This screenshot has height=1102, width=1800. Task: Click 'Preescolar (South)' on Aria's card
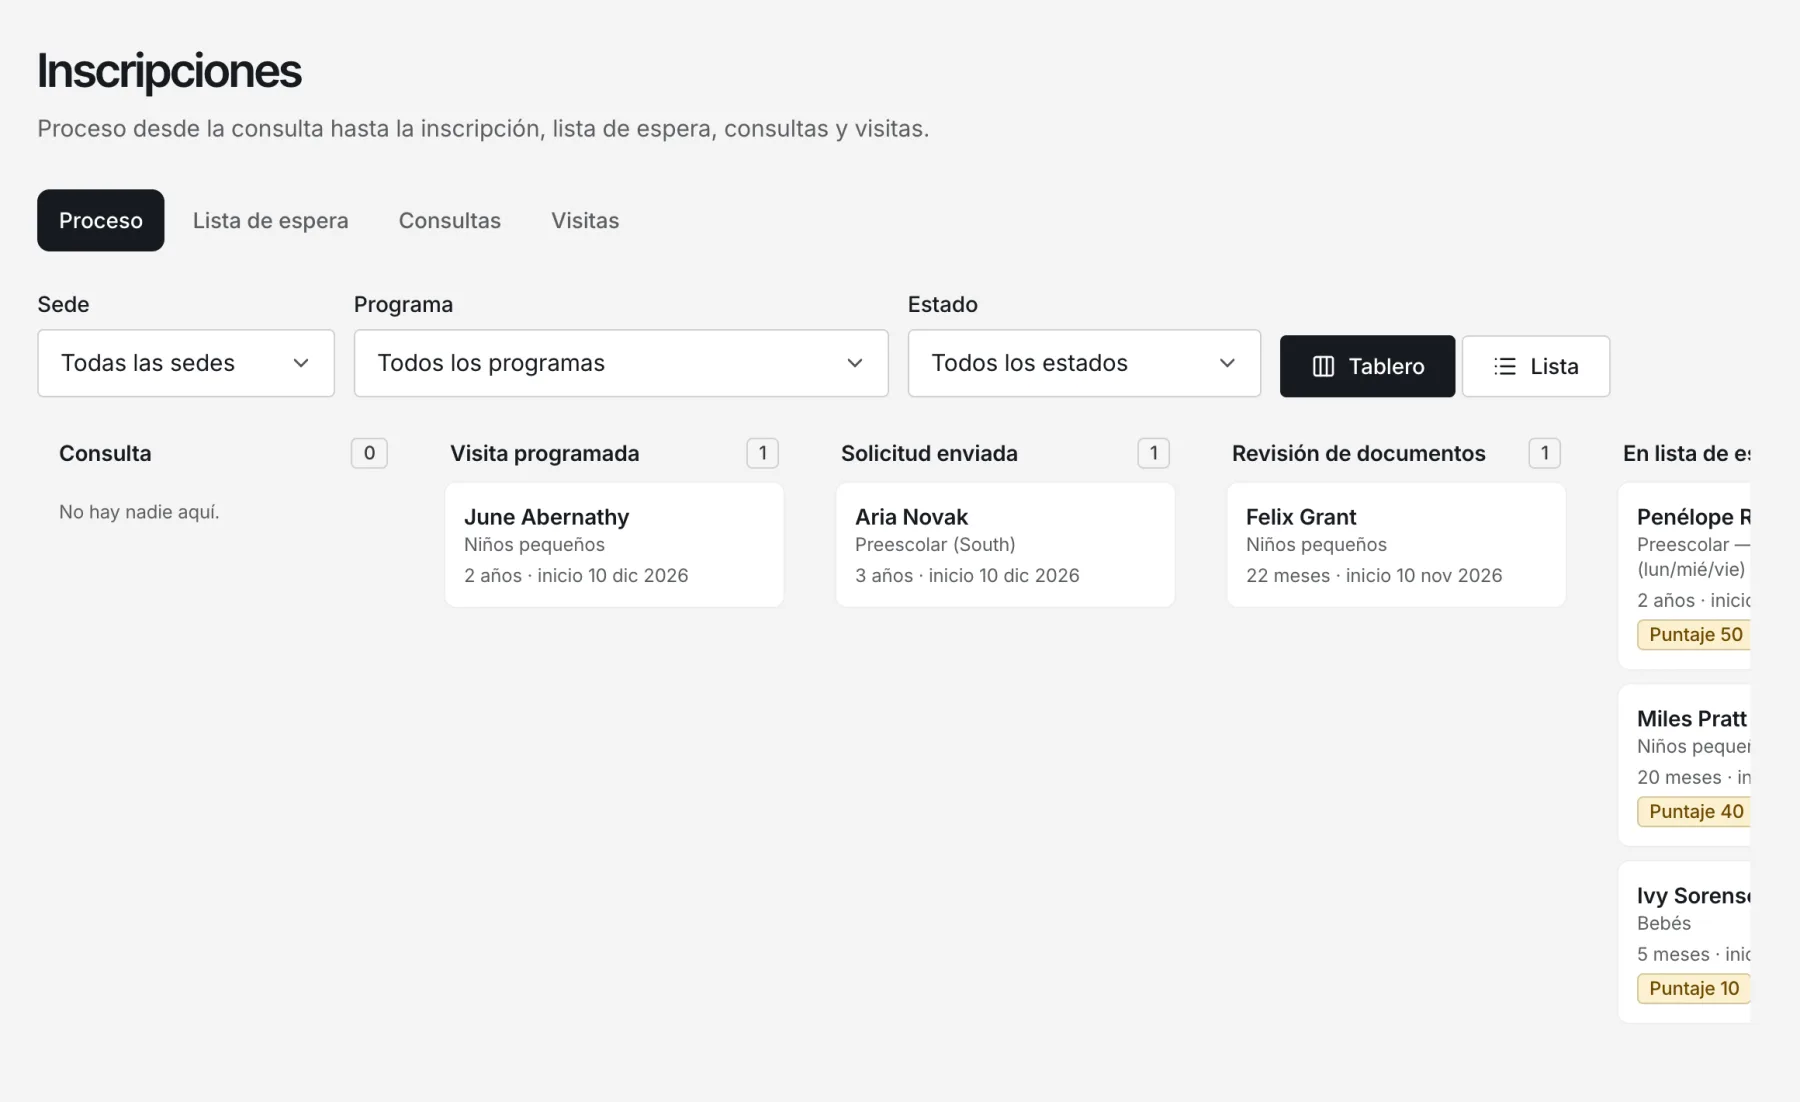coord(935,544)
